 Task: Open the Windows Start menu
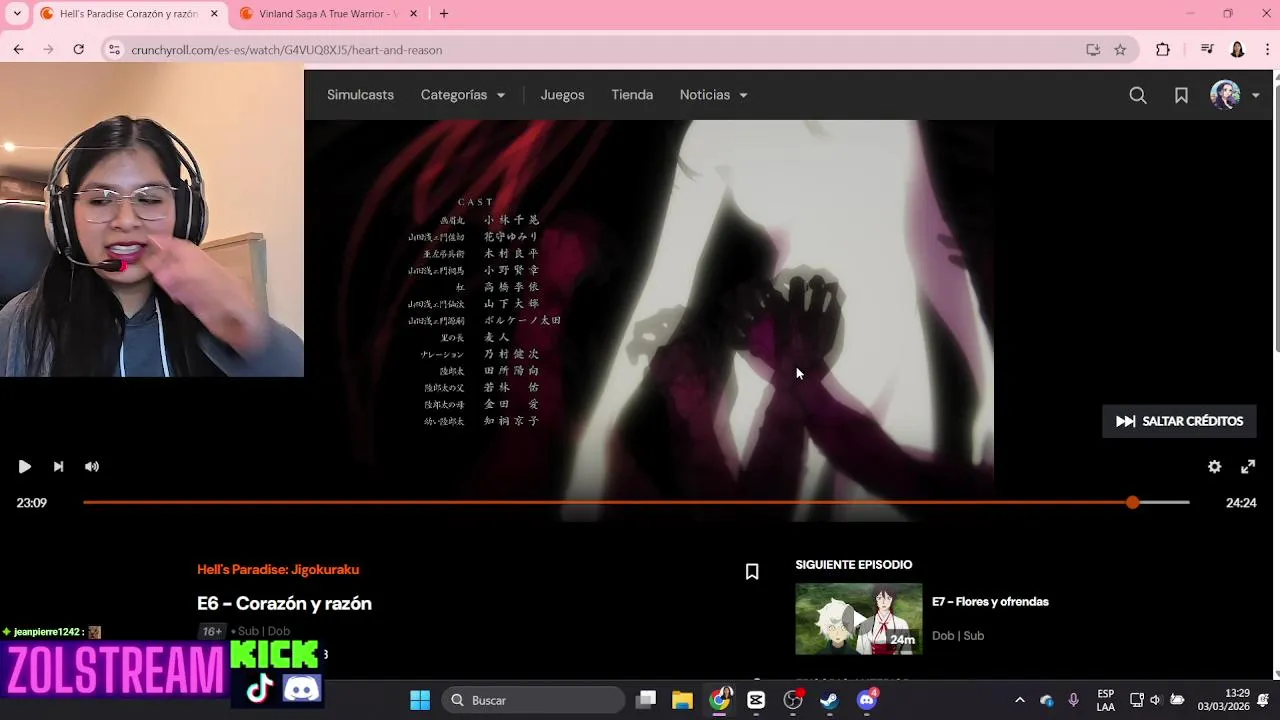pyautogui.click(x=420, y=700)
